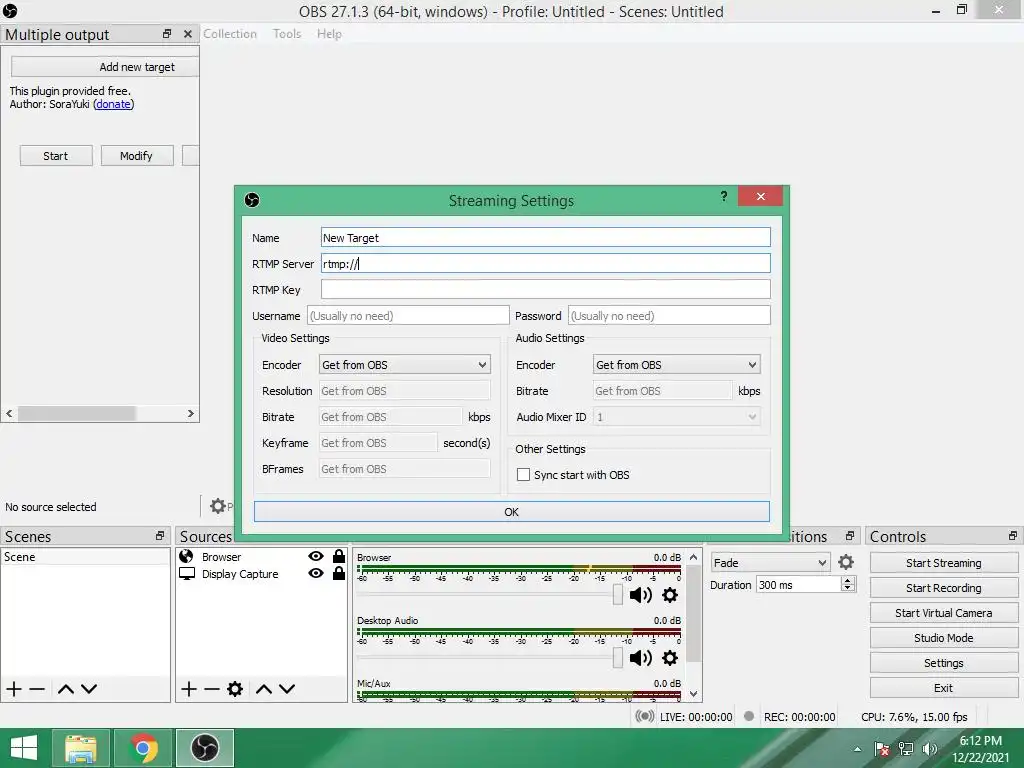Click the Name input field
This screenshot has width=1024, height=768.
(545, 237)
